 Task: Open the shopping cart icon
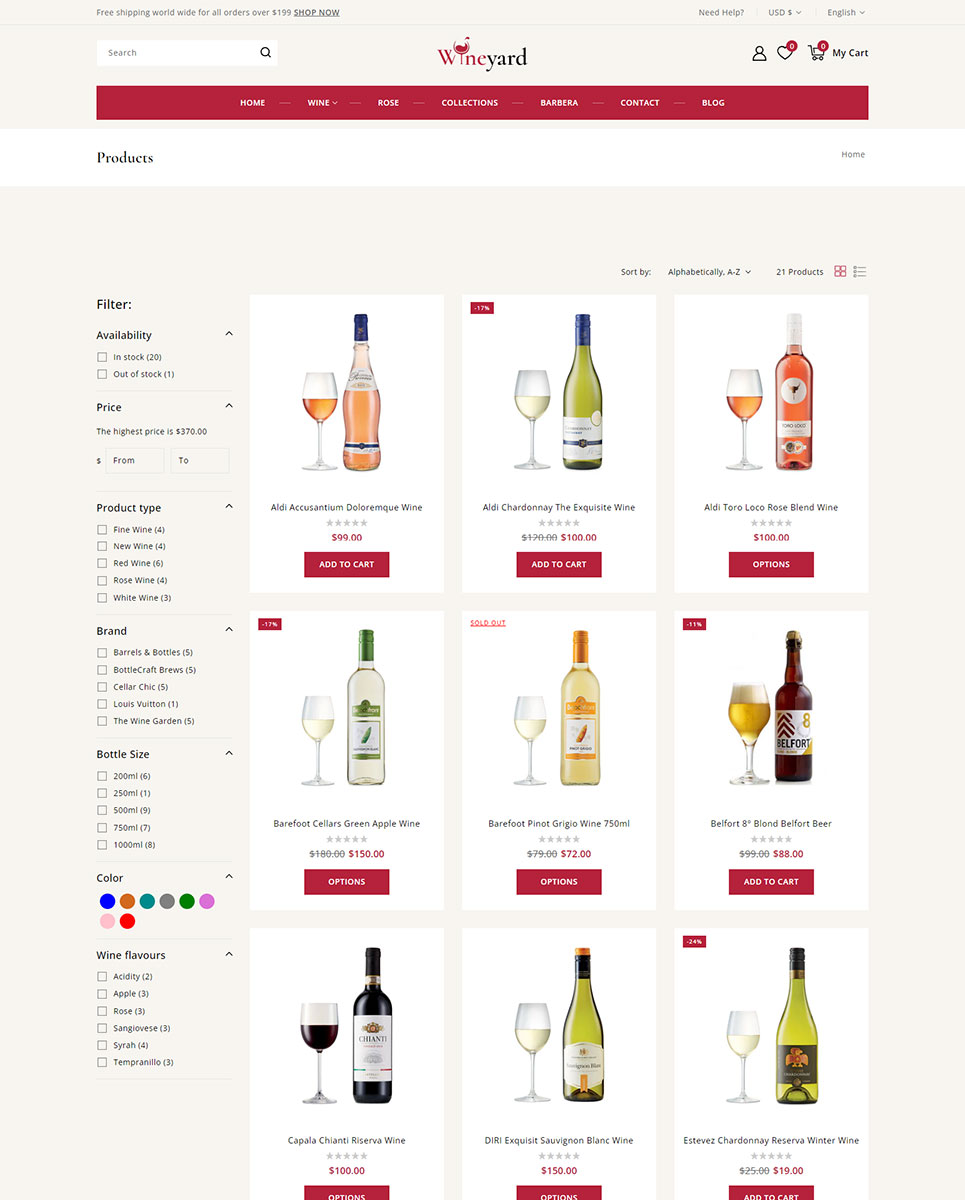pyautogui.click(x=816, y=53)
